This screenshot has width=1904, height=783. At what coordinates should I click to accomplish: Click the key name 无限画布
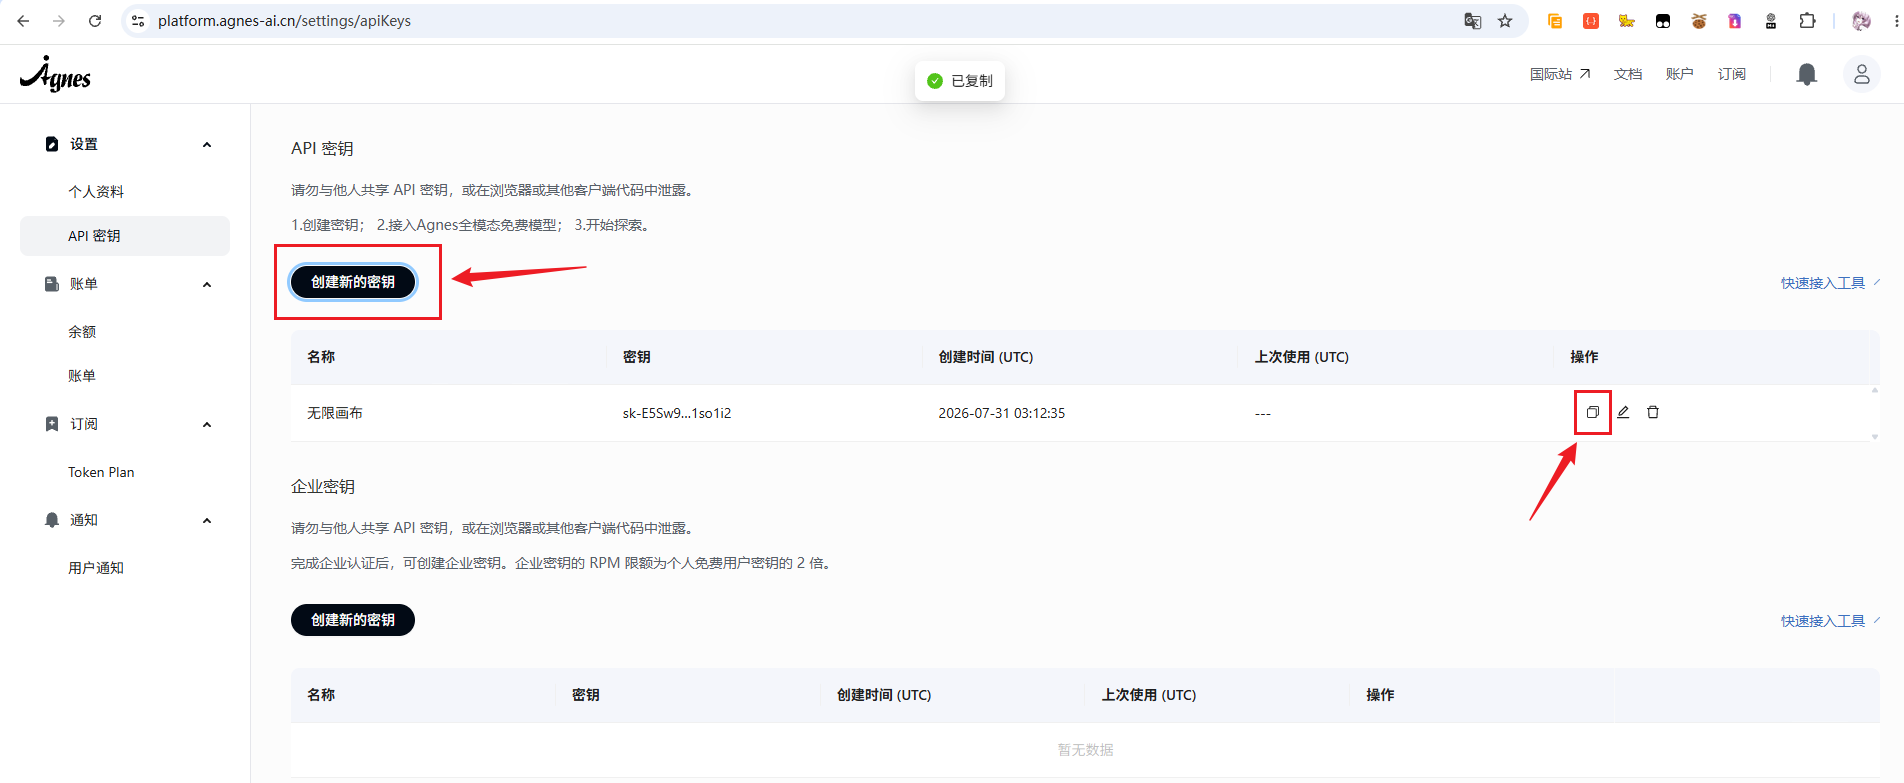335,413
